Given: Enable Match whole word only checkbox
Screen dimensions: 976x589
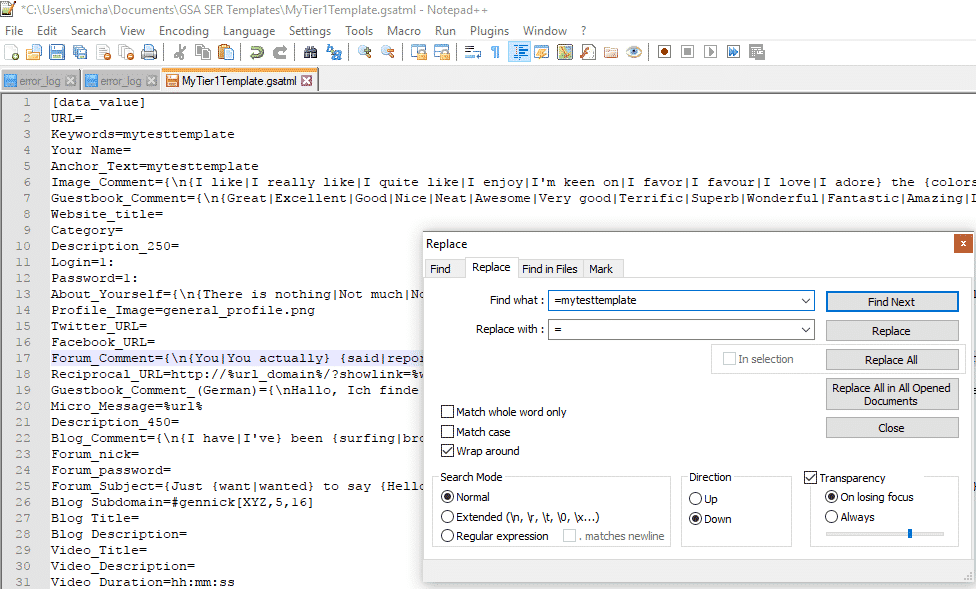Looking at the screenshot, I should click(447, 412).
